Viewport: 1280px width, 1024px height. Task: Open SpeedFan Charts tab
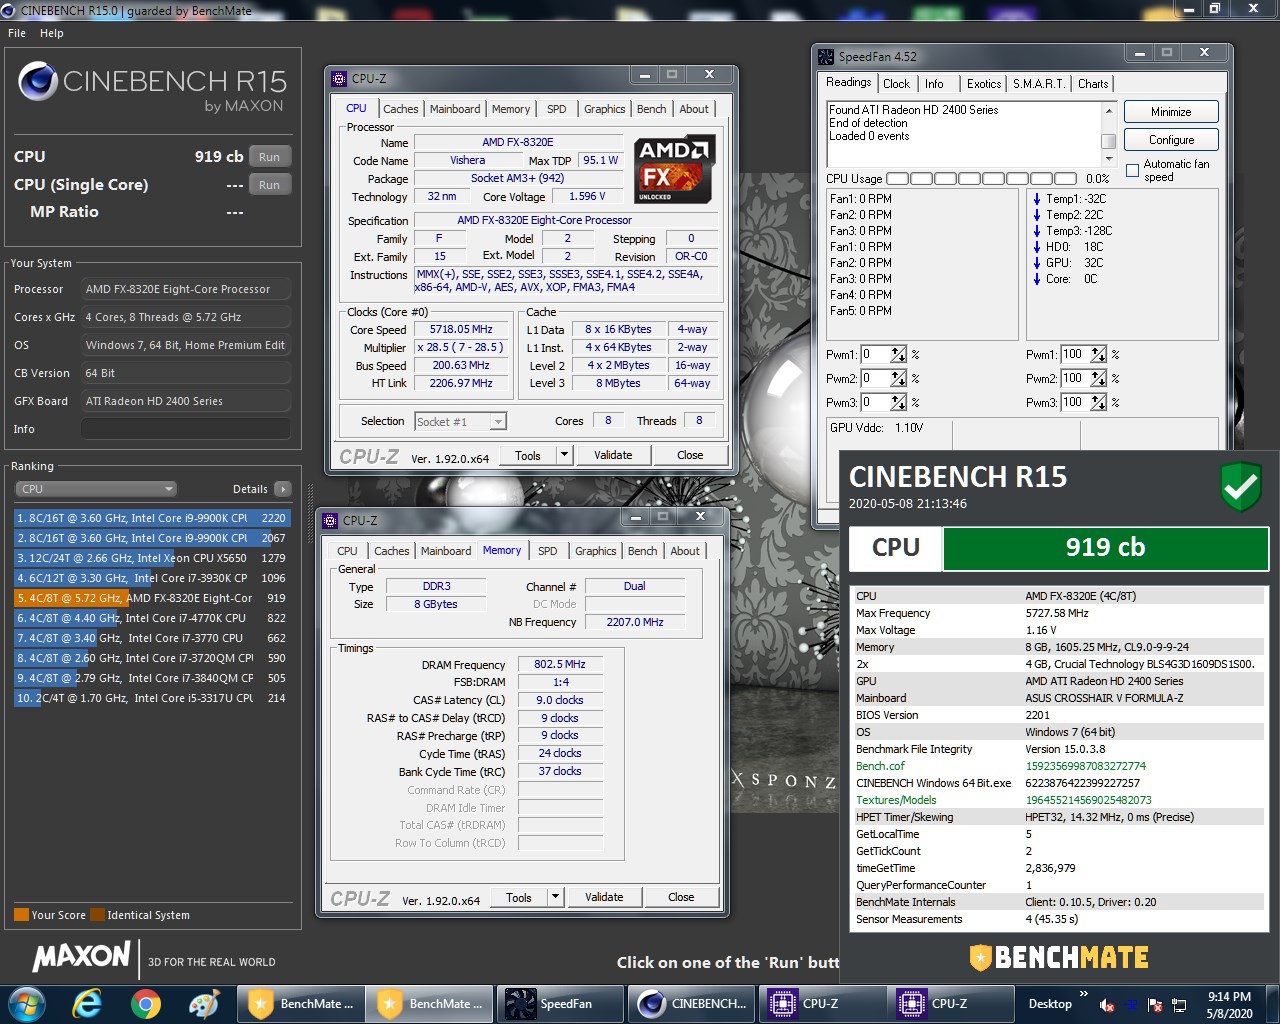(x=1093, y=84)
